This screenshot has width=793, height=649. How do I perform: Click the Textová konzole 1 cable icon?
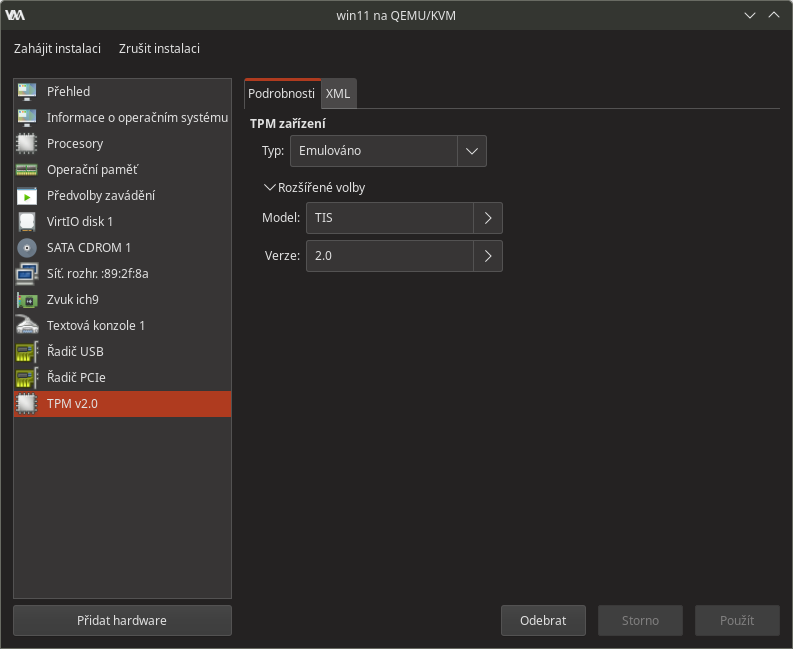27,325
